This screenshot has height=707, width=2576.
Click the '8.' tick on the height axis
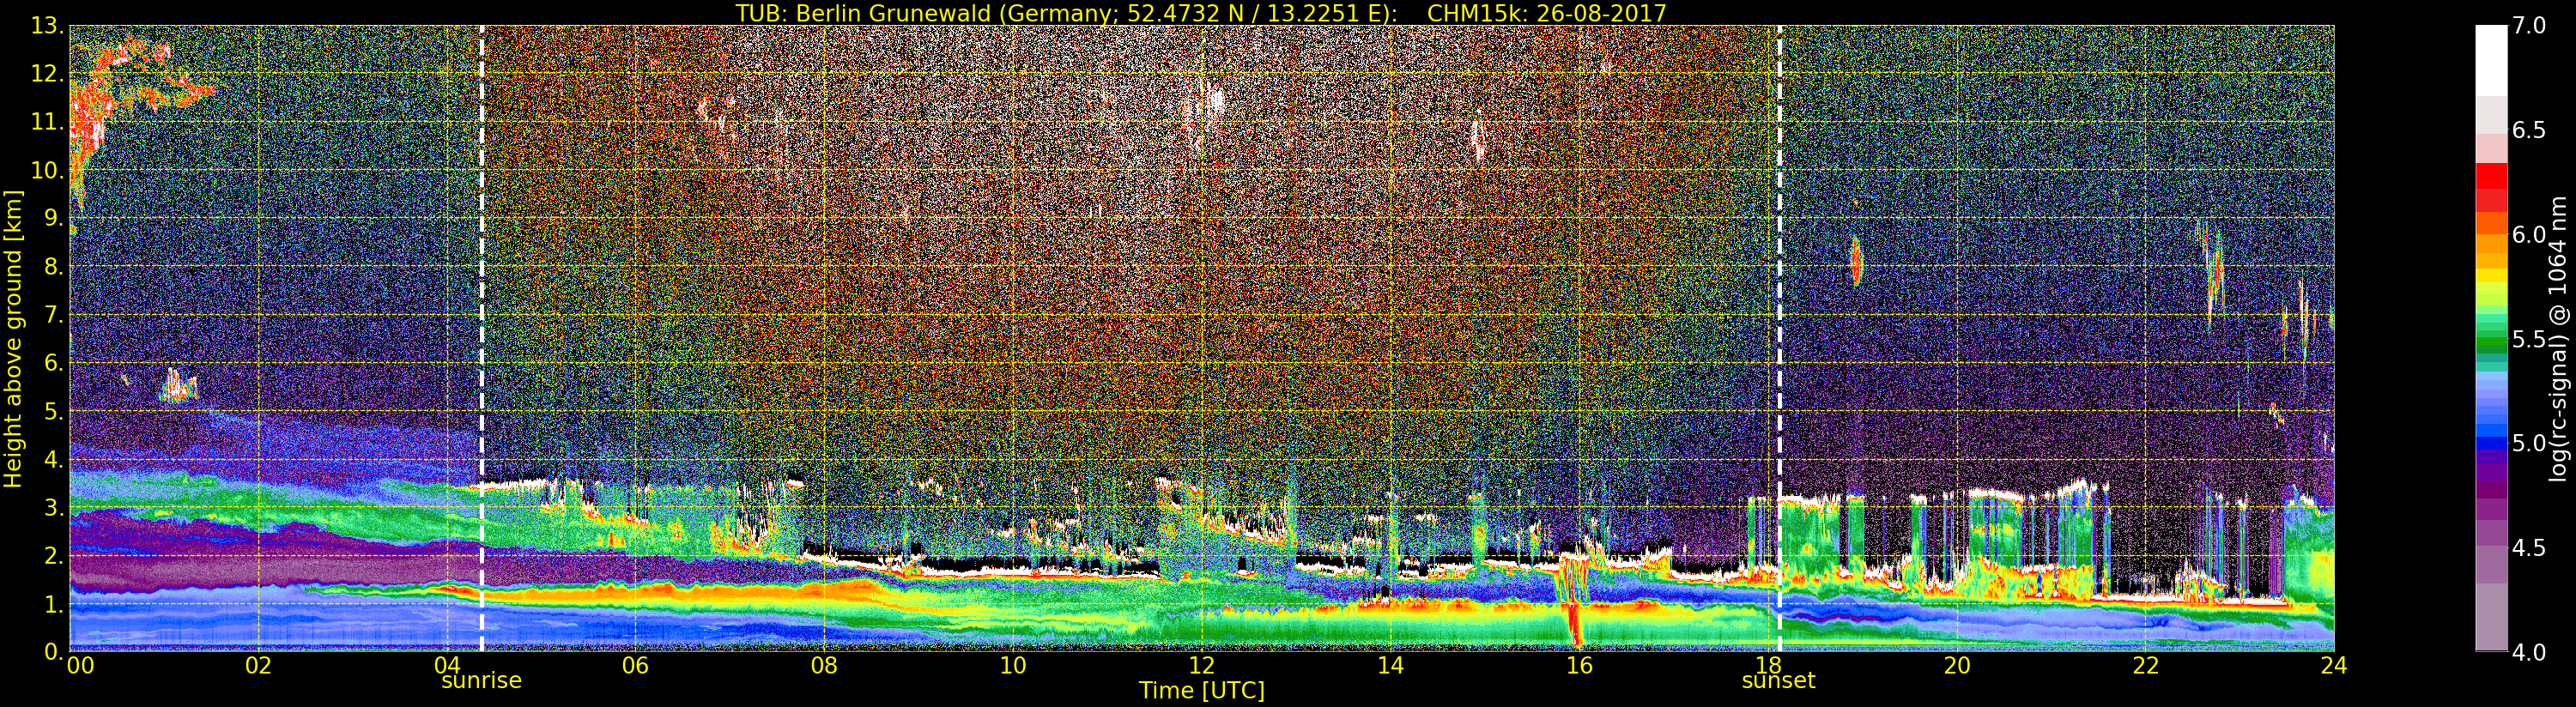pyautogui.click(x=53, y=267)
